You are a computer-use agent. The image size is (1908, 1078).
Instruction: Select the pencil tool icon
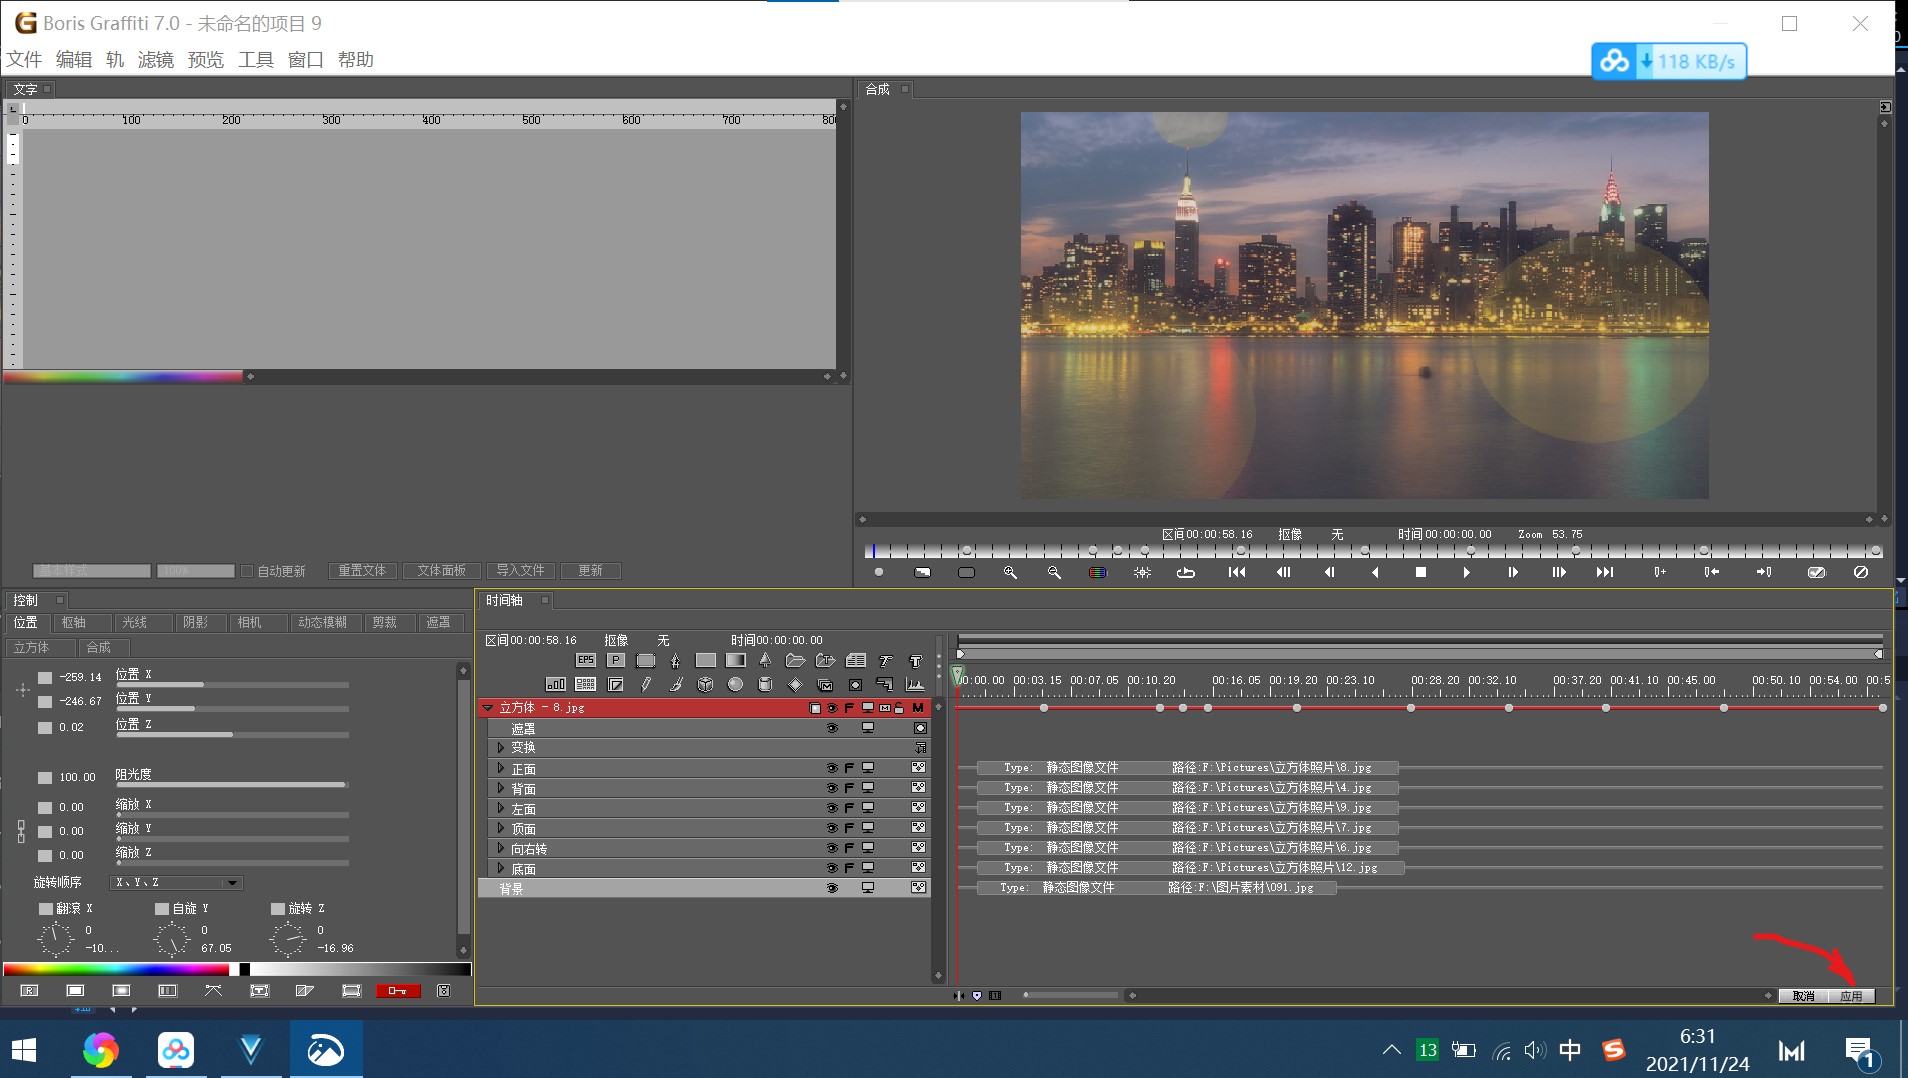645,685
